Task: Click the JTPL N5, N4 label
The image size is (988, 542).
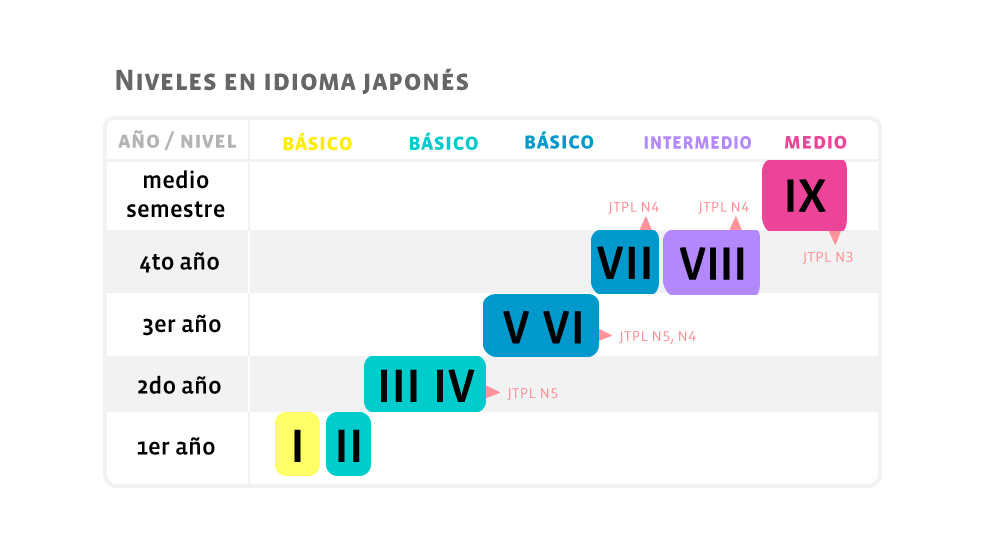Action: [x=657, y=337]
